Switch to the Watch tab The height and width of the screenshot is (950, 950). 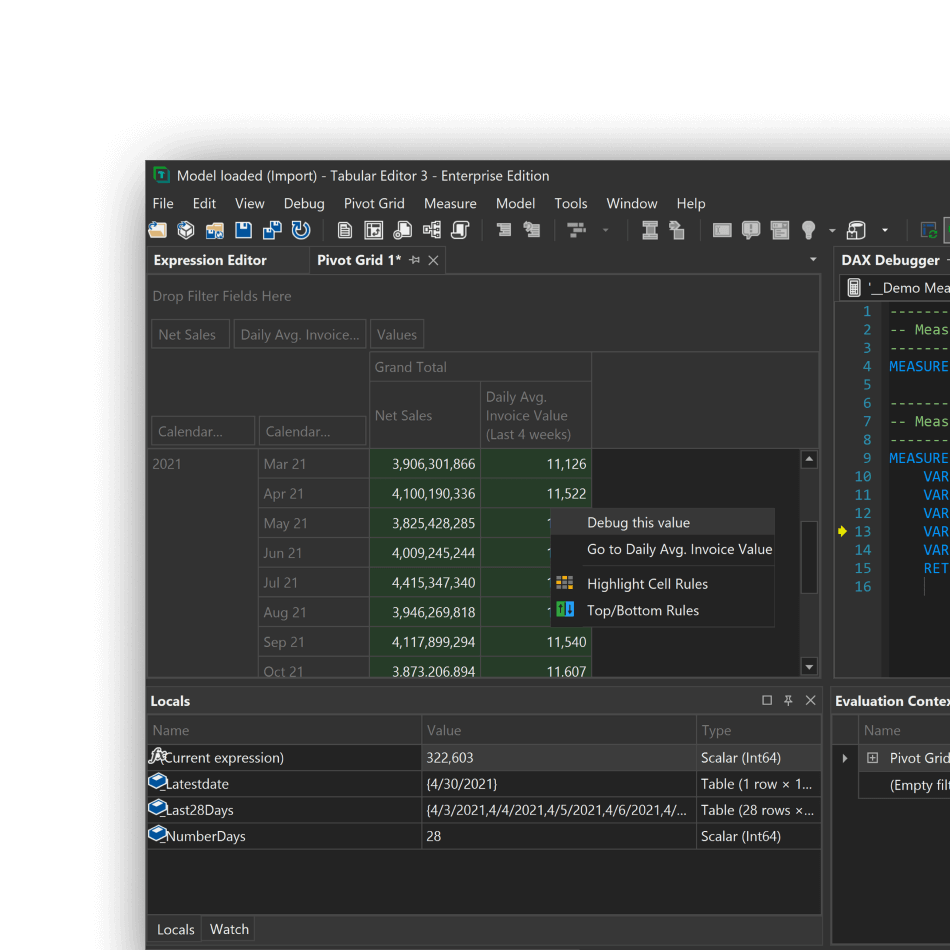coord(228,929)
